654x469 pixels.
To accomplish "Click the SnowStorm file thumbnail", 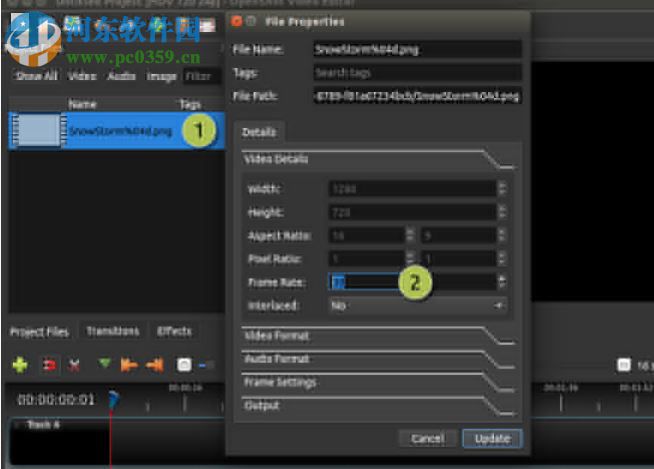I will (38, 131).
